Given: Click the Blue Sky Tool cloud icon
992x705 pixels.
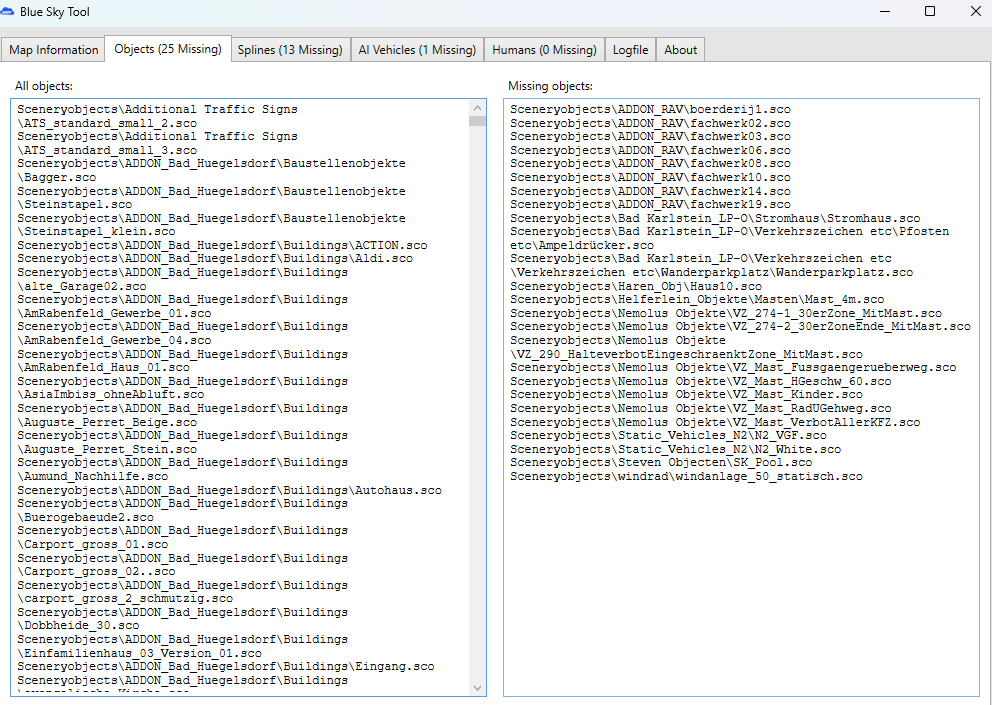Looking at the screenshot, I should [8, 12].
